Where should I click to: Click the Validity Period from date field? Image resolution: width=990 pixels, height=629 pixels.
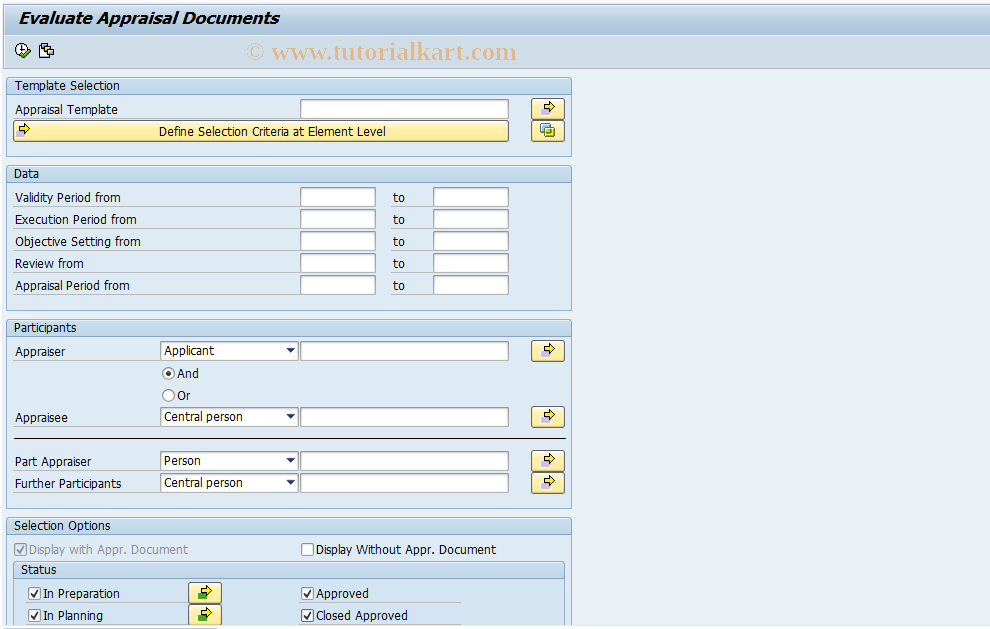point(338,197)
